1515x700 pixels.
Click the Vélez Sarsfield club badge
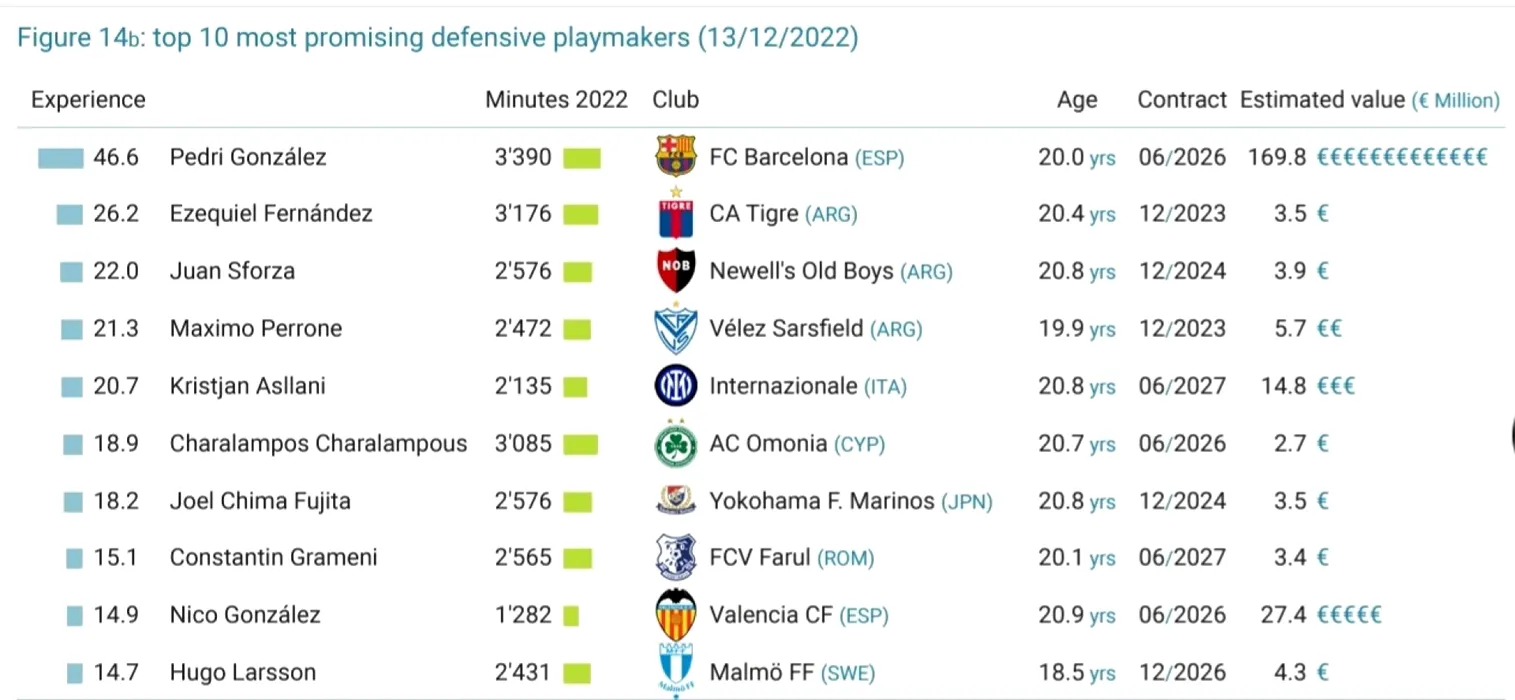(675, 329)
